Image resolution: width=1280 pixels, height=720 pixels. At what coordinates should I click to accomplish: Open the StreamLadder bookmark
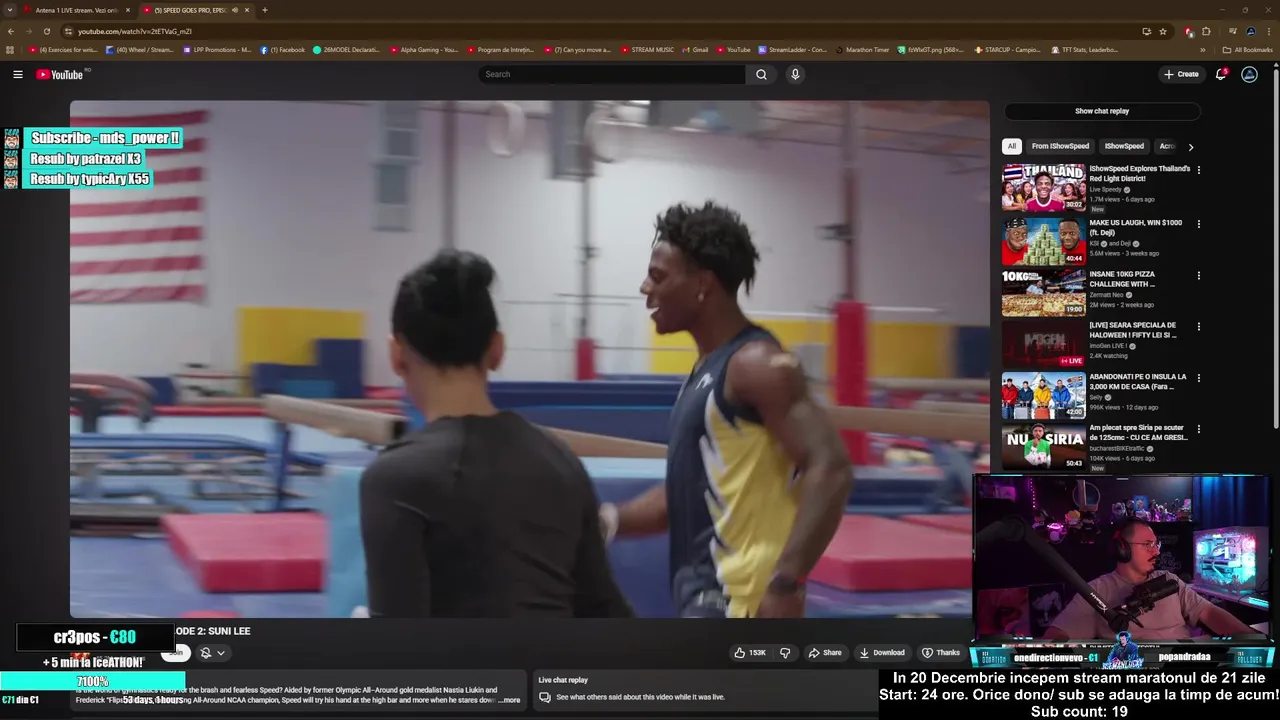tap(792, 49)
